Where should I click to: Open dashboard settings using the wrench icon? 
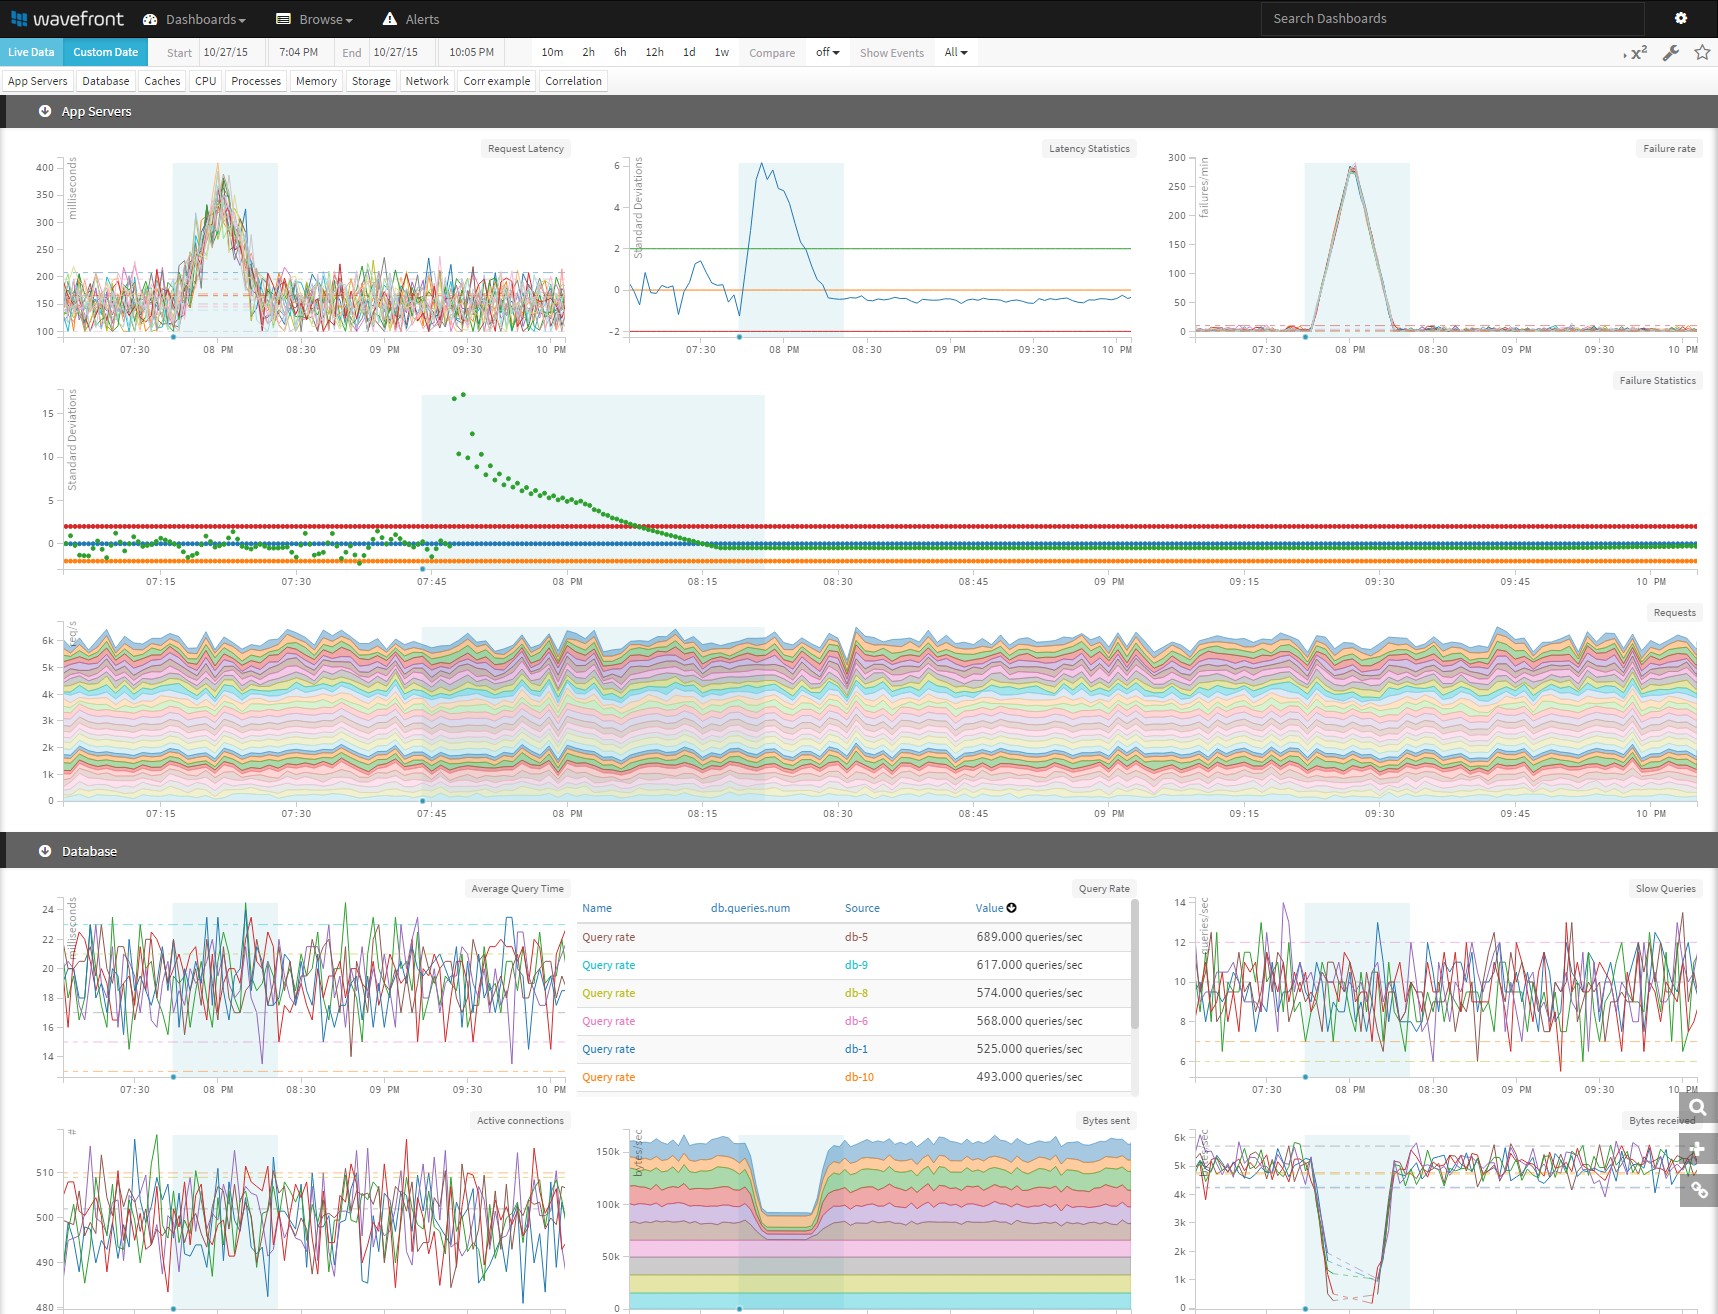click(1670, 53)
